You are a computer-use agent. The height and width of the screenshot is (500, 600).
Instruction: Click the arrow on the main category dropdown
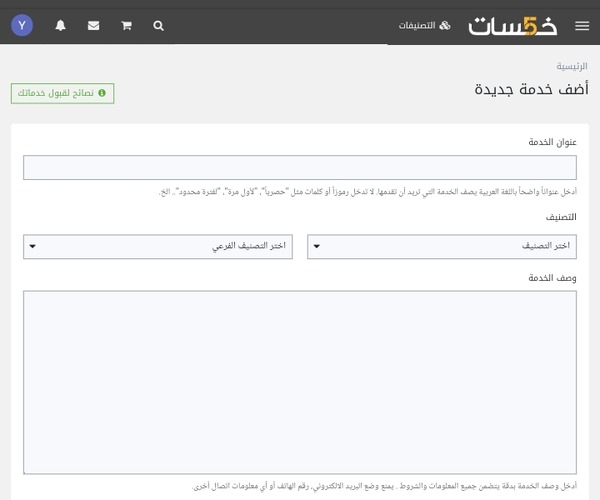click(x=317, y=246)
